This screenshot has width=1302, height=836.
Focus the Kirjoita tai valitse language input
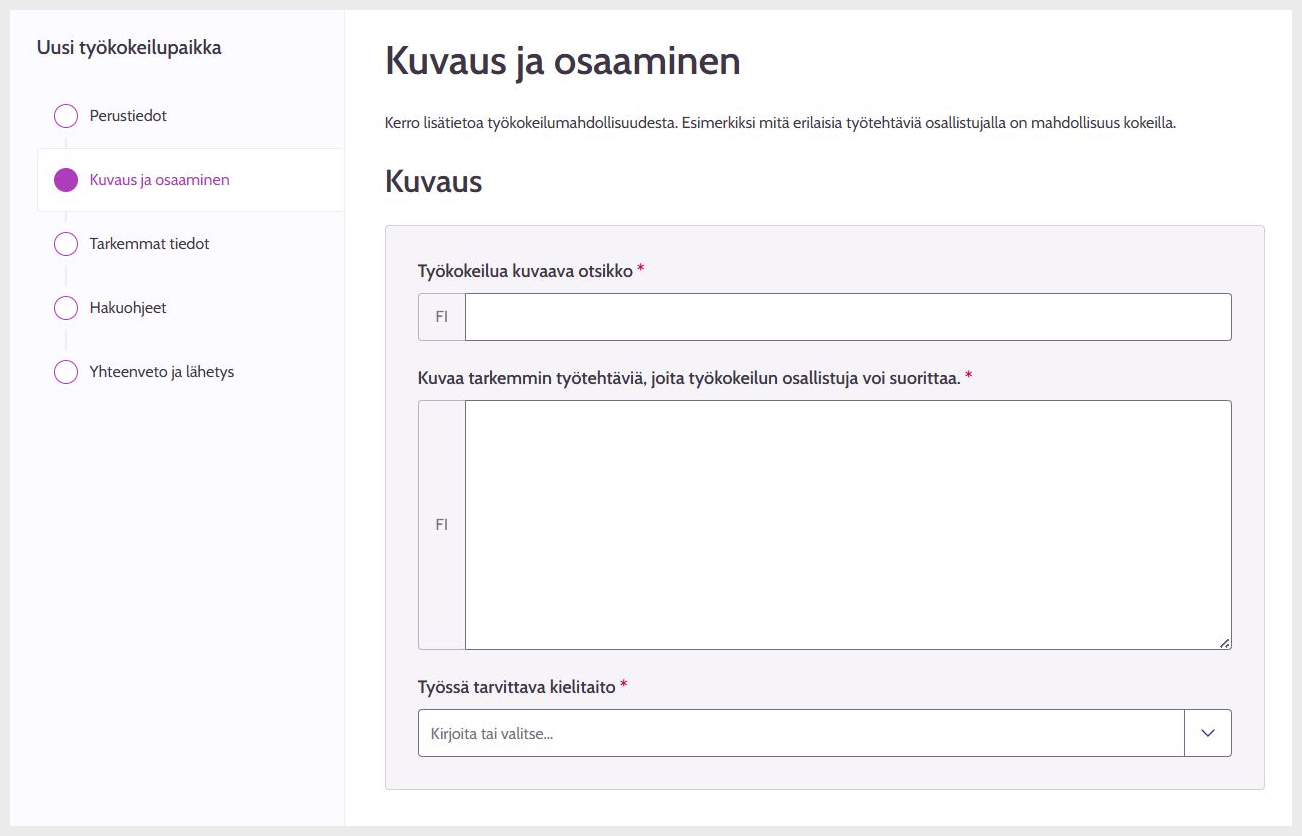(801, 733)
